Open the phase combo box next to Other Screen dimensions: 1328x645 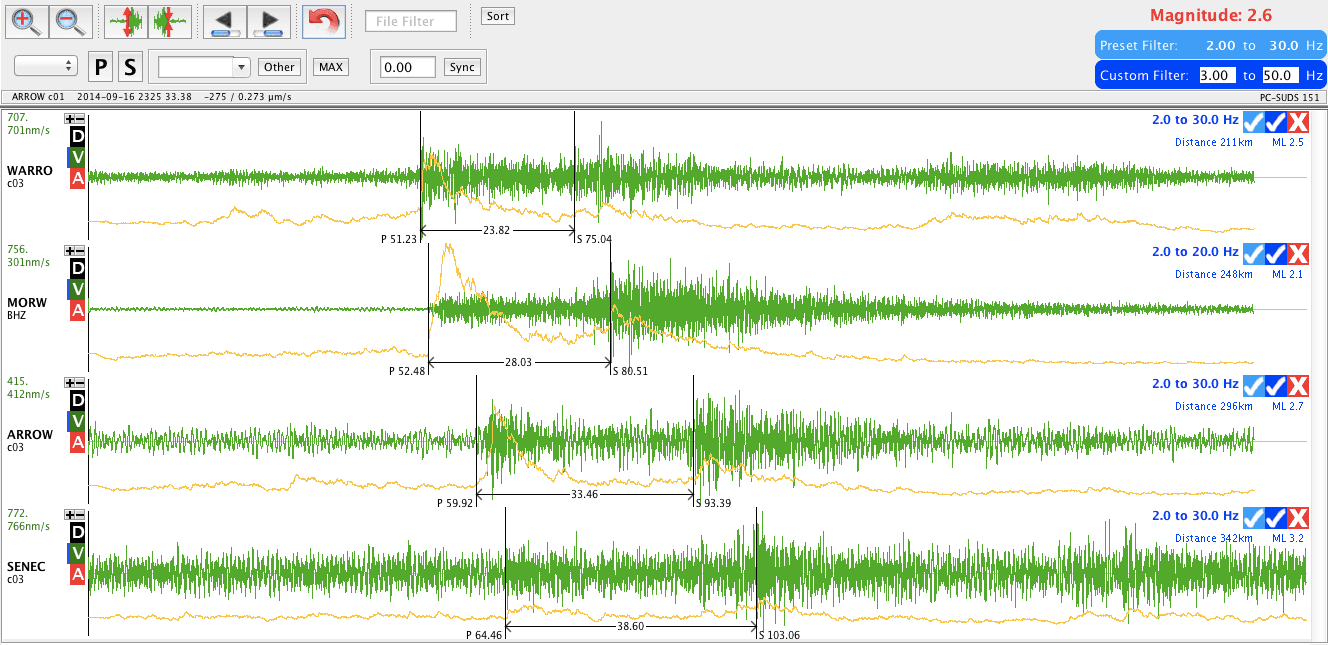pyautogui.click(x=204, y=67)
